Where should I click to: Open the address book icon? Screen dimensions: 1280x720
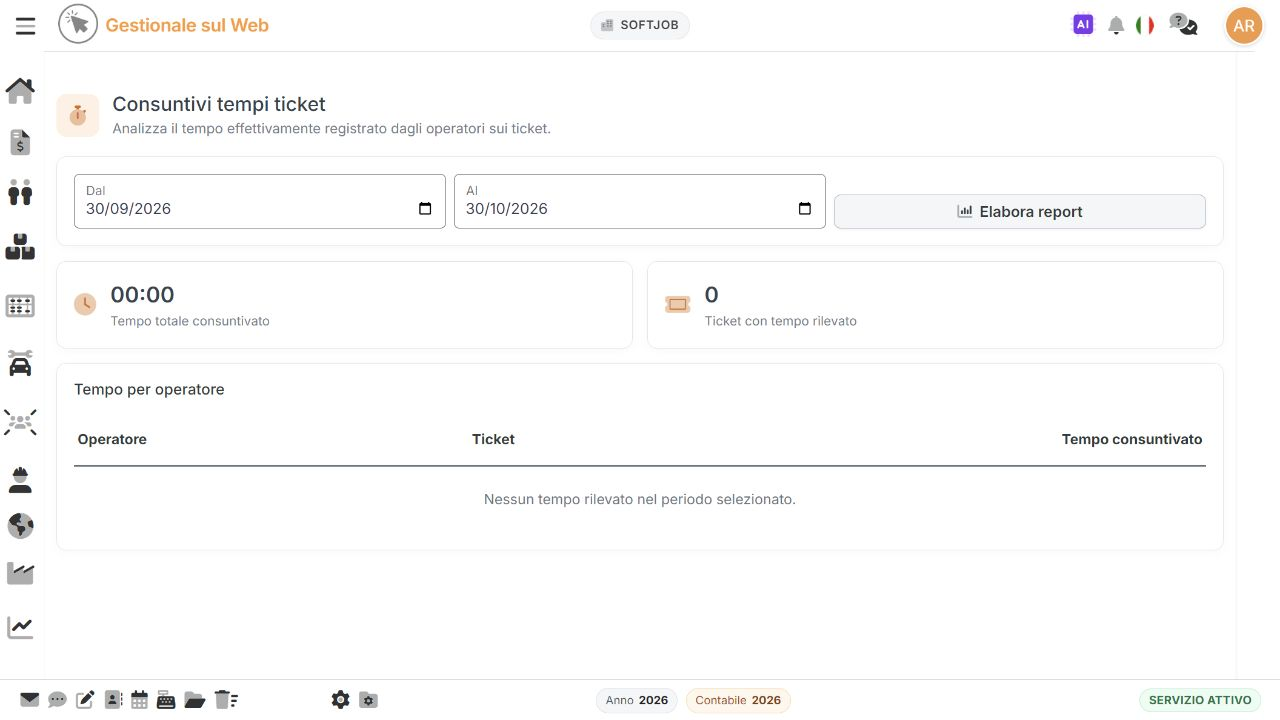(113, 700)
